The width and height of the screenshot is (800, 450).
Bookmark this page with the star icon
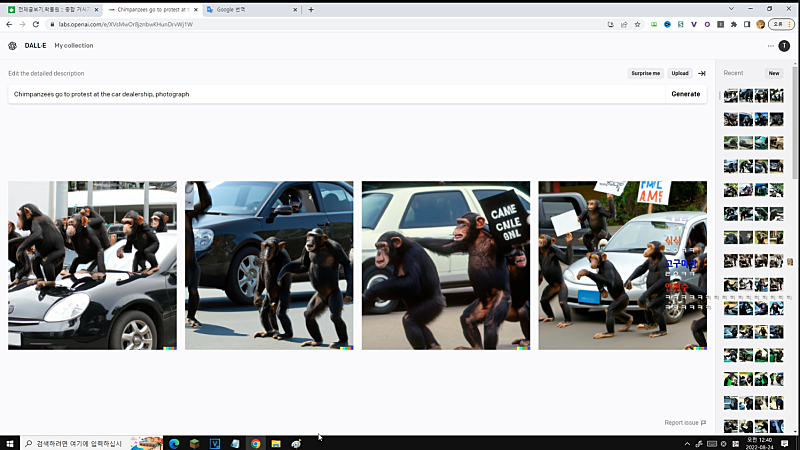coord(638,24)
